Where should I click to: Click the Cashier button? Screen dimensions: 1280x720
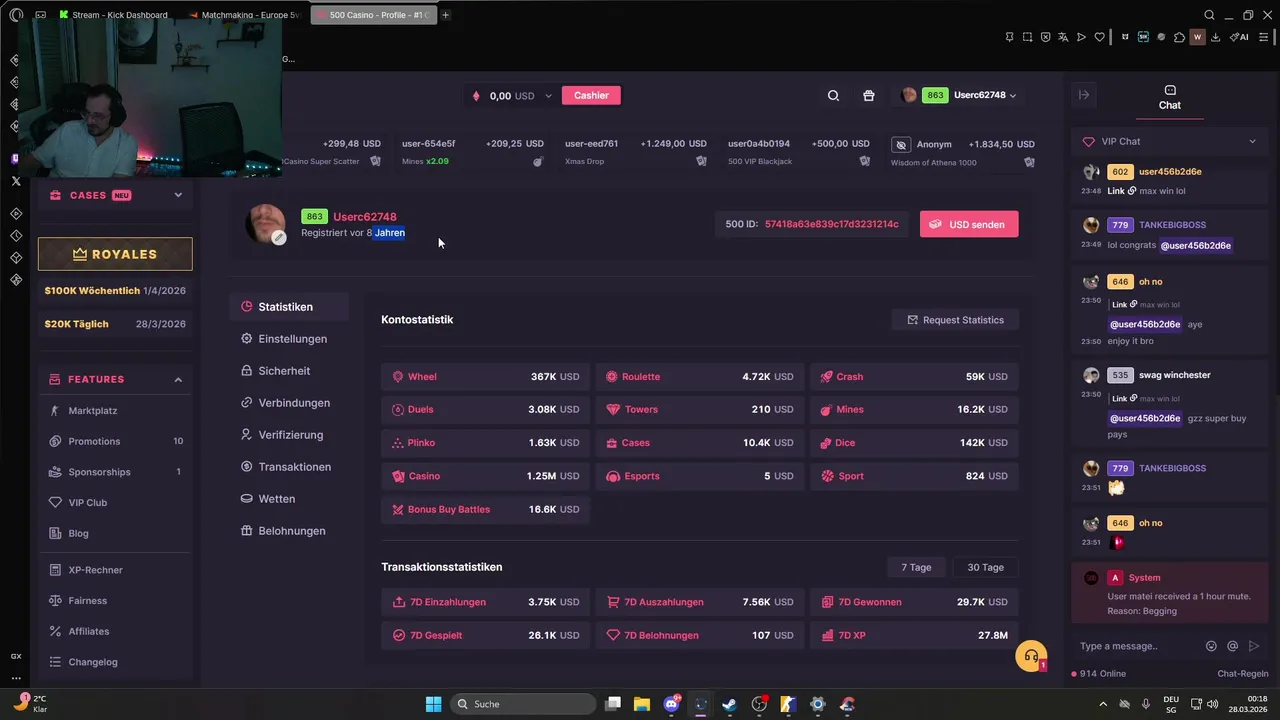coord(591,95)
